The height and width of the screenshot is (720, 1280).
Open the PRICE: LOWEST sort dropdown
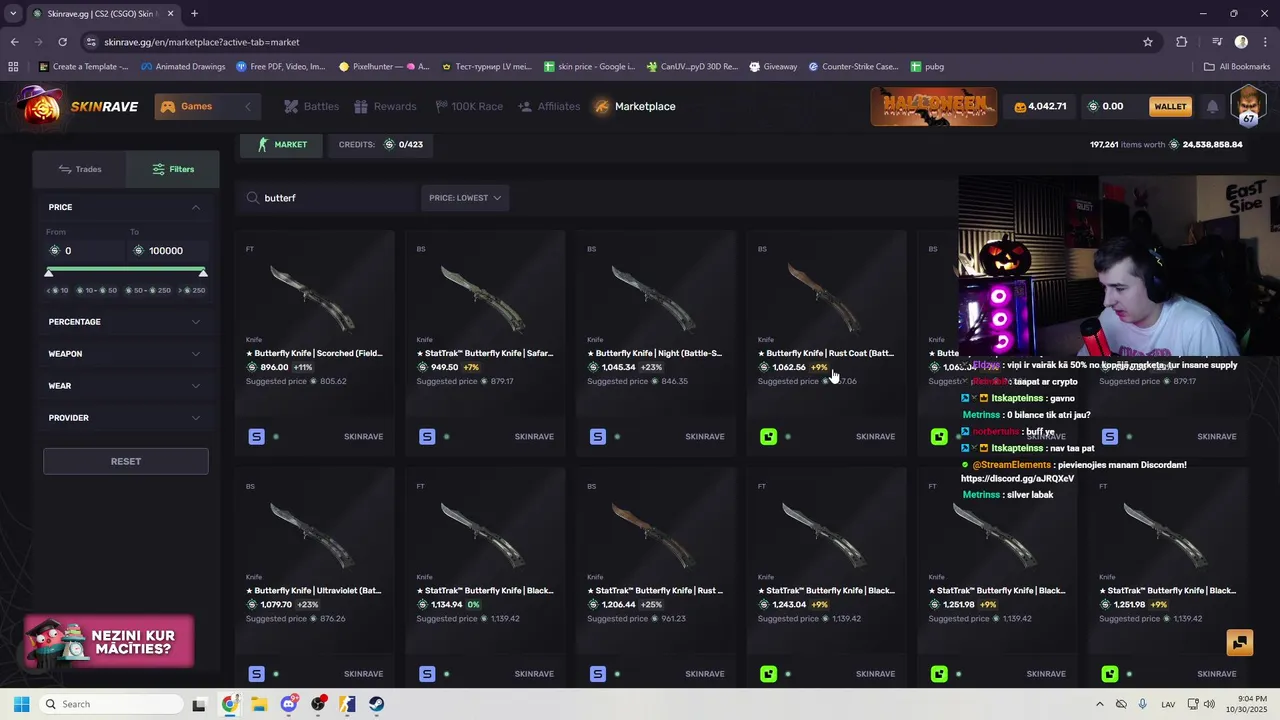pos(465,198)
